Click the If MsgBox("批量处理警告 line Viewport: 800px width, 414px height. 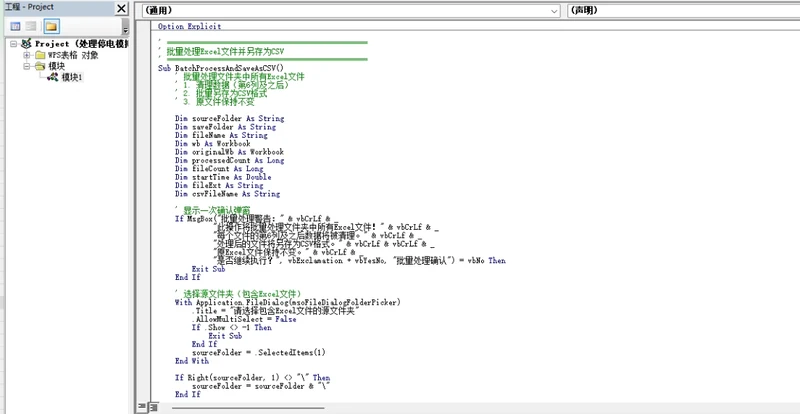tap(257, 219)
